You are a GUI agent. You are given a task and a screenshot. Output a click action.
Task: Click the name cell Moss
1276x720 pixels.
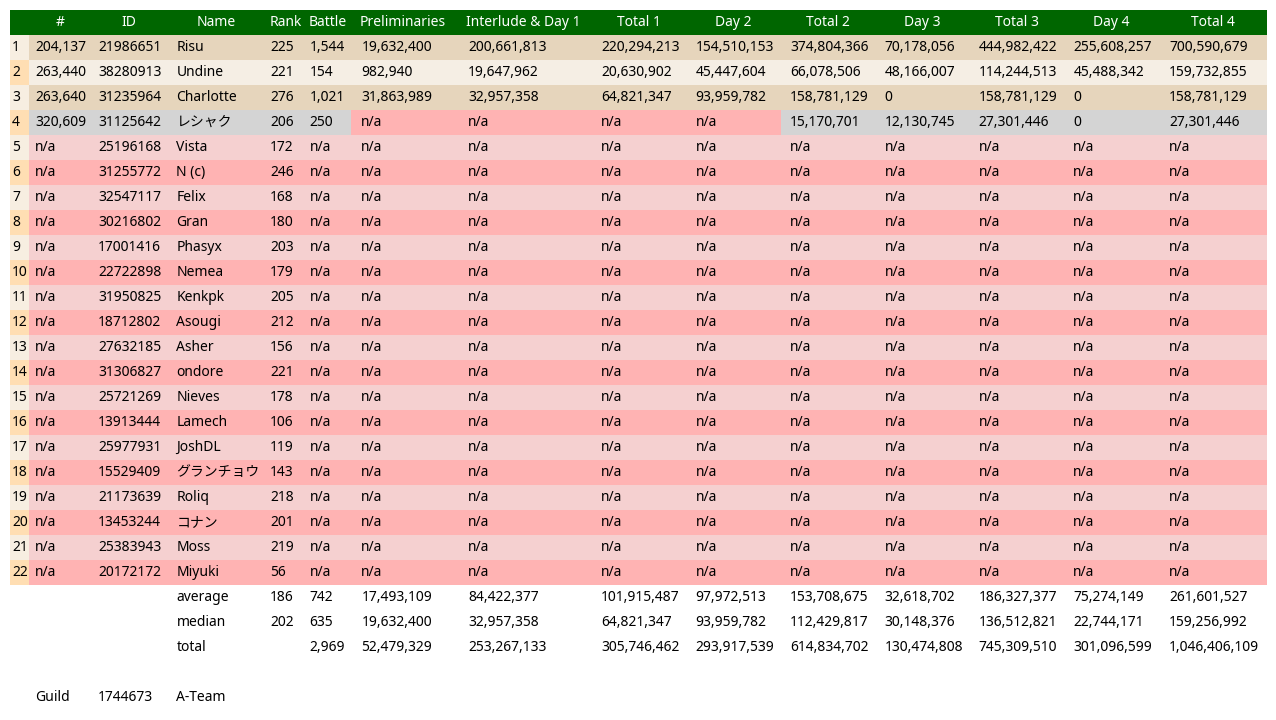[x=194, y=547]
